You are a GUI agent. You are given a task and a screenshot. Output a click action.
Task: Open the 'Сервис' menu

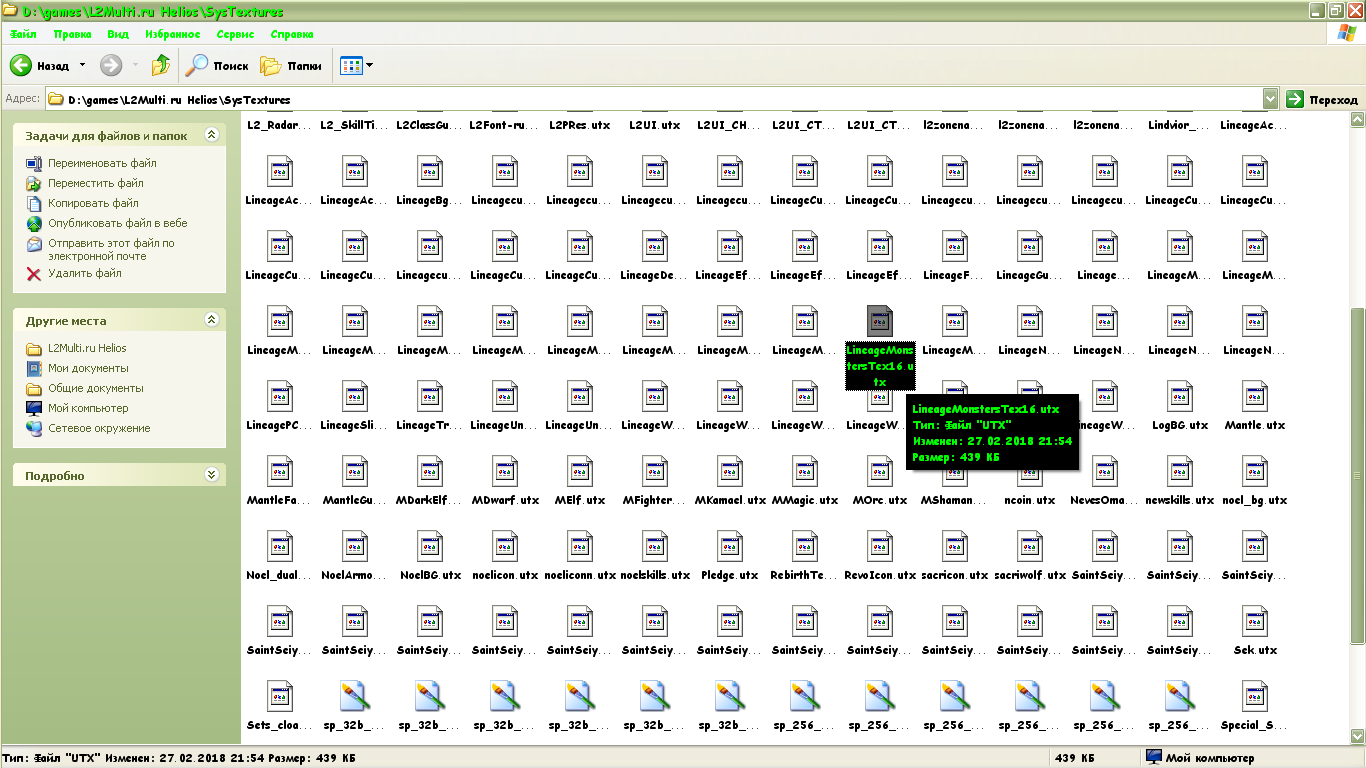235,34
